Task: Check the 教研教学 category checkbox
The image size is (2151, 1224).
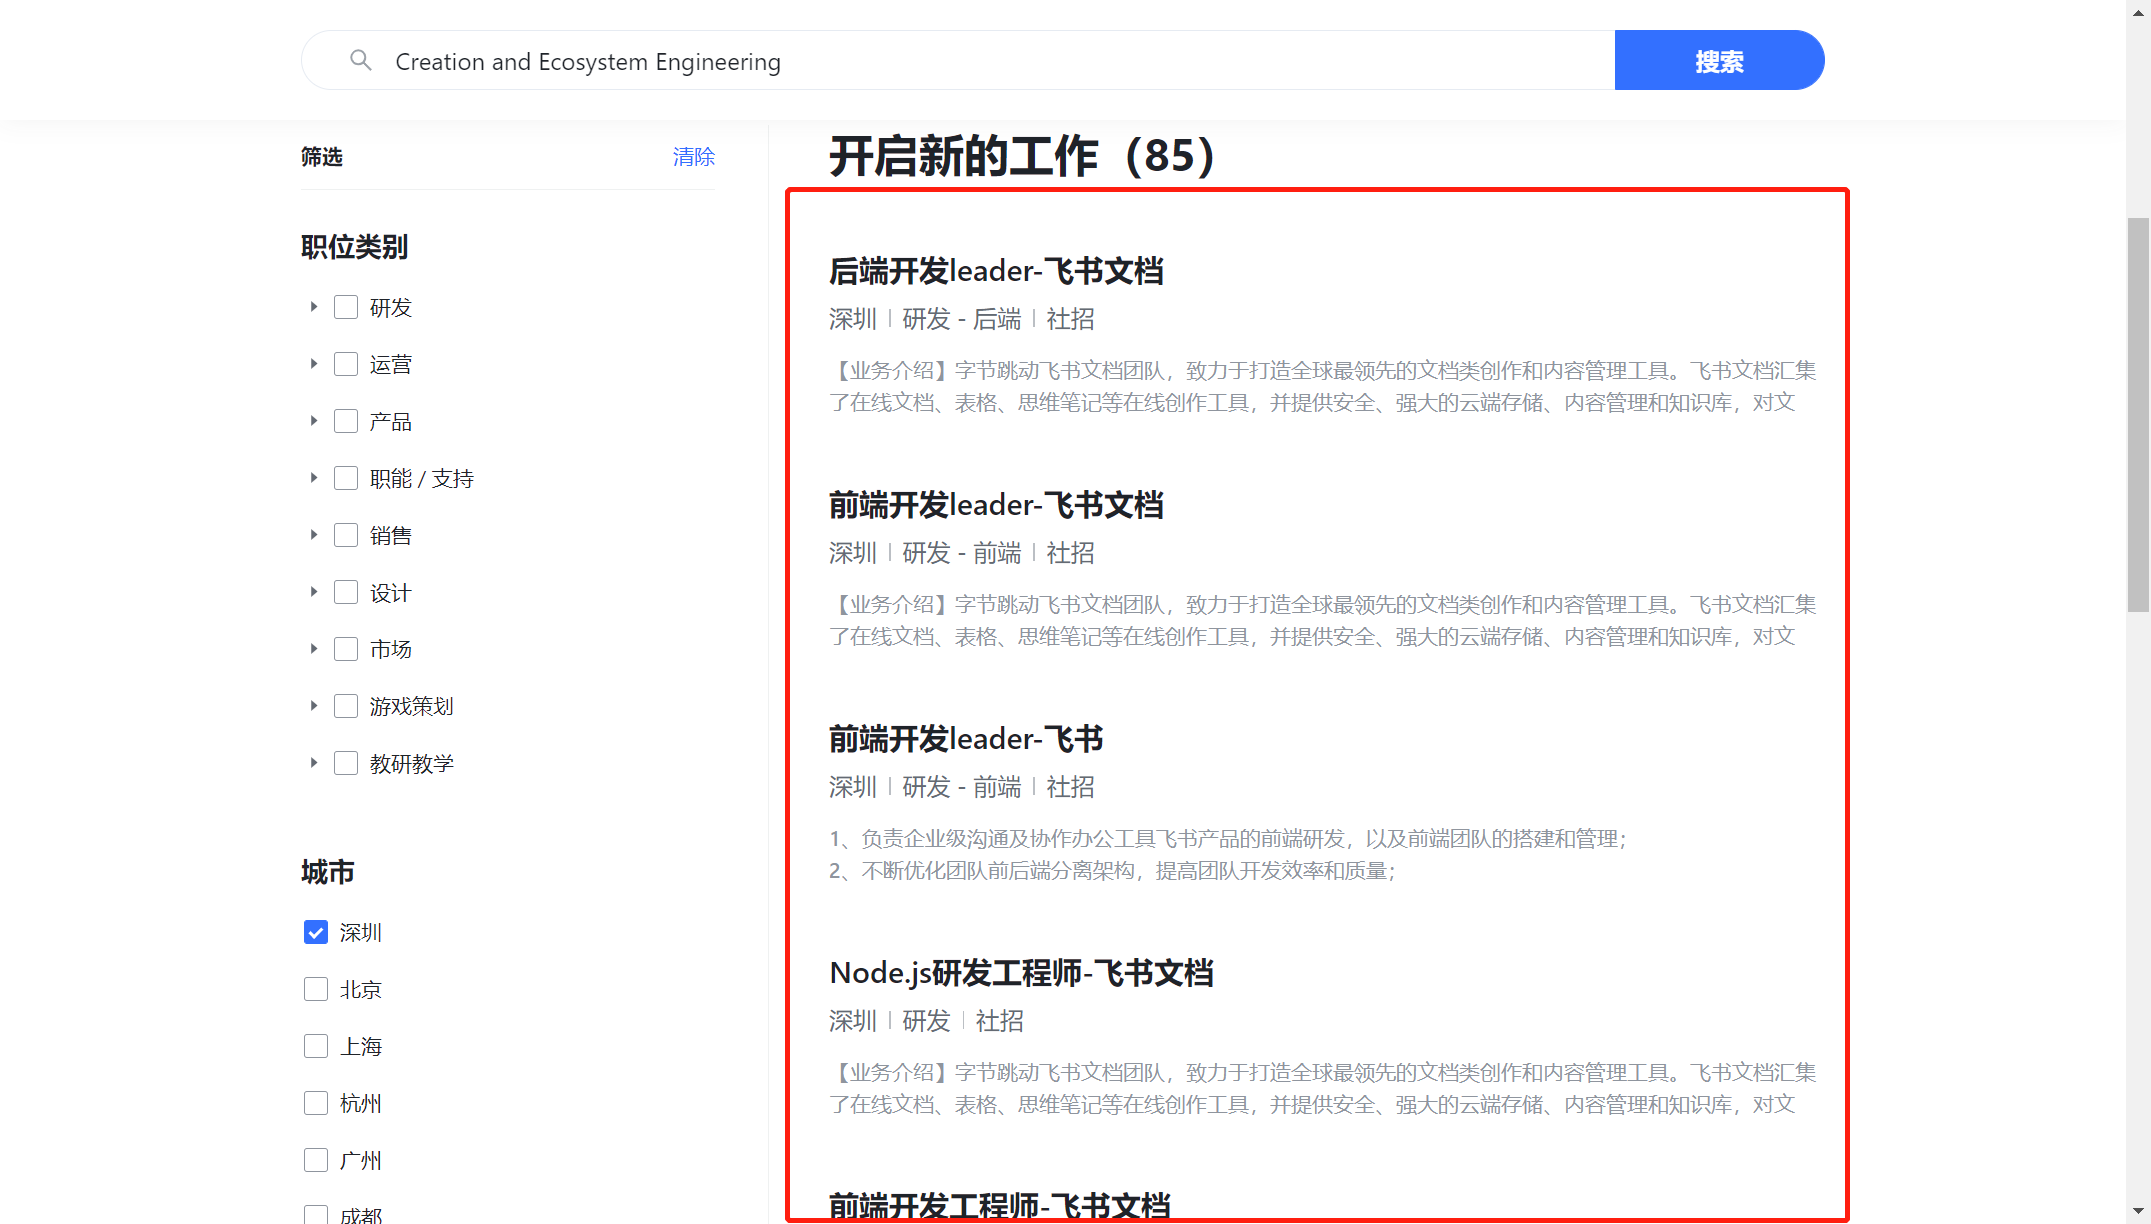Action: [x=346, y=763]
